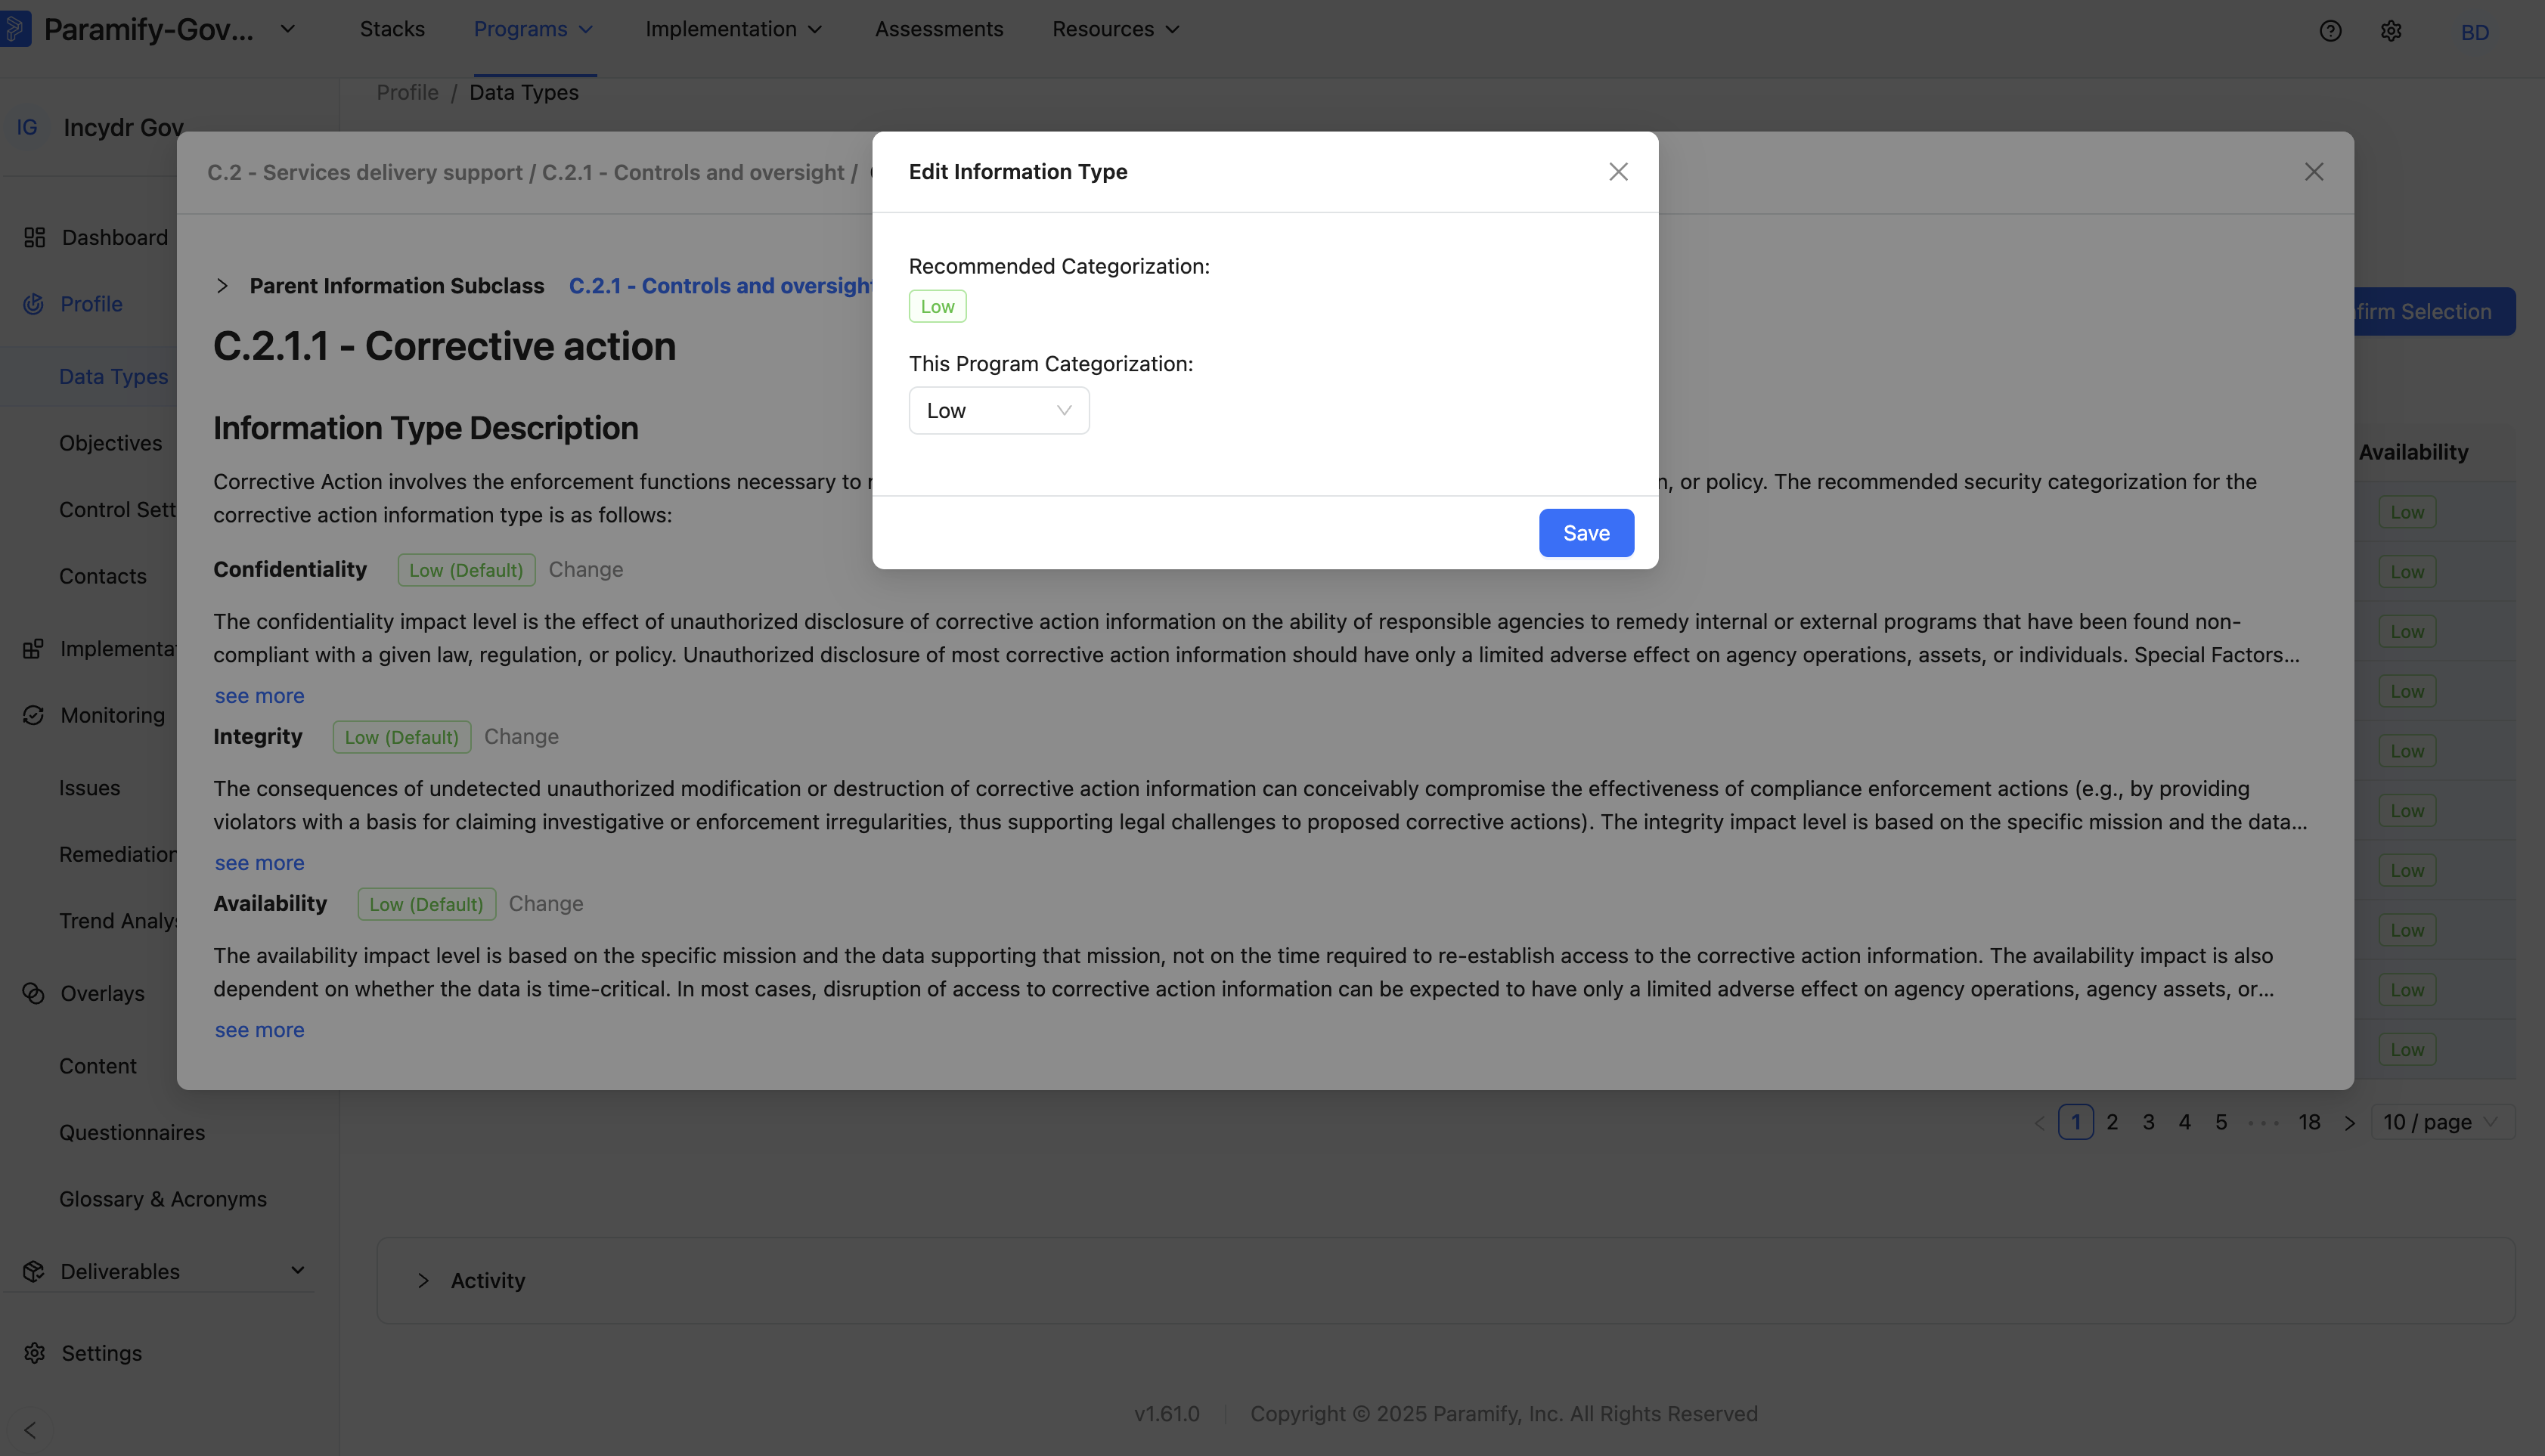Screen dimensions: 2545x1456
Task: Go to page 18
Action: point(2309,1122)
